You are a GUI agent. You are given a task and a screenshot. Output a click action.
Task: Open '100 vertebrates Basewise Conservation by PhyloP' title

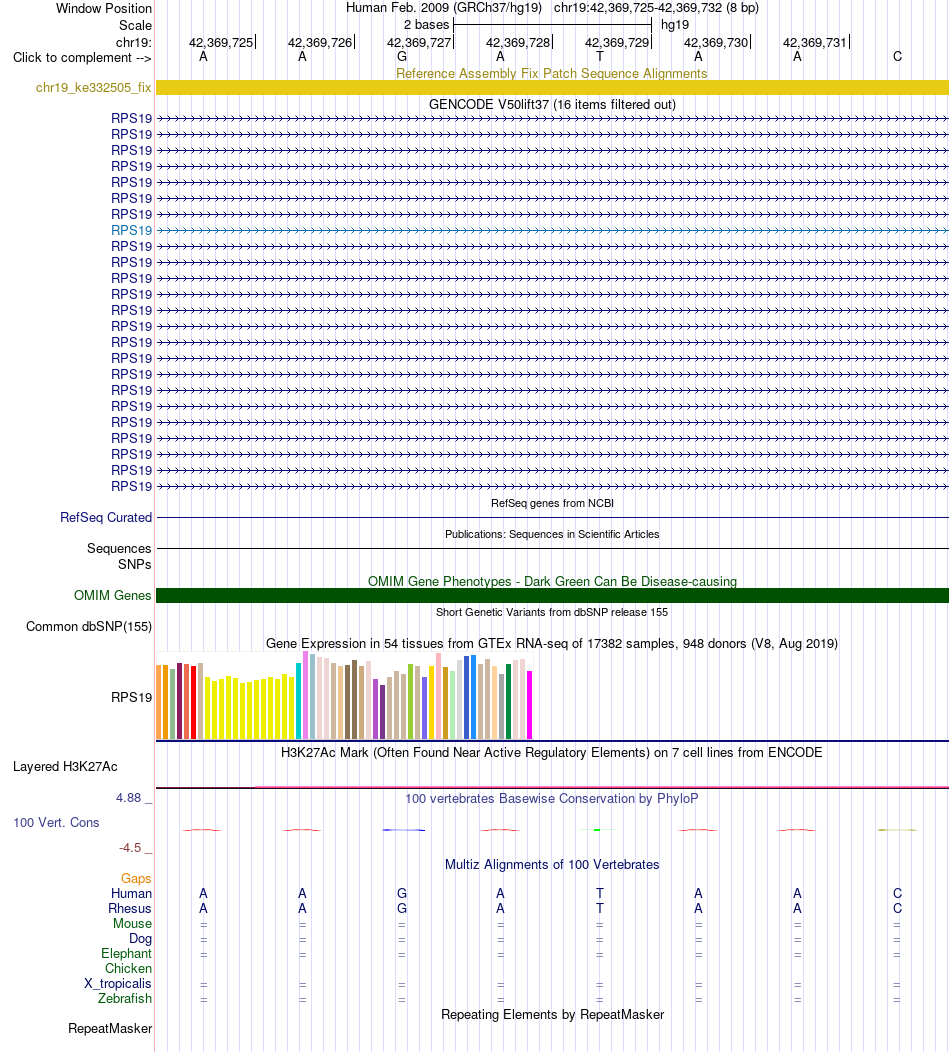551,798
